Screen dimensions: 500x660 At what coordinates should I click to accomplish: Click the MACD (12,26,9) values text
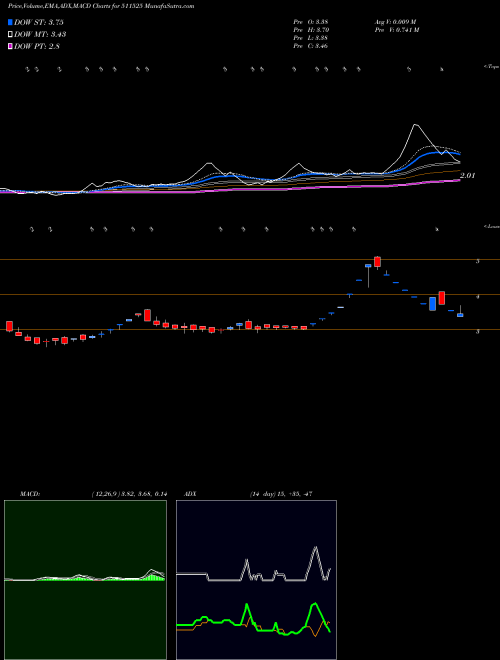129,494
